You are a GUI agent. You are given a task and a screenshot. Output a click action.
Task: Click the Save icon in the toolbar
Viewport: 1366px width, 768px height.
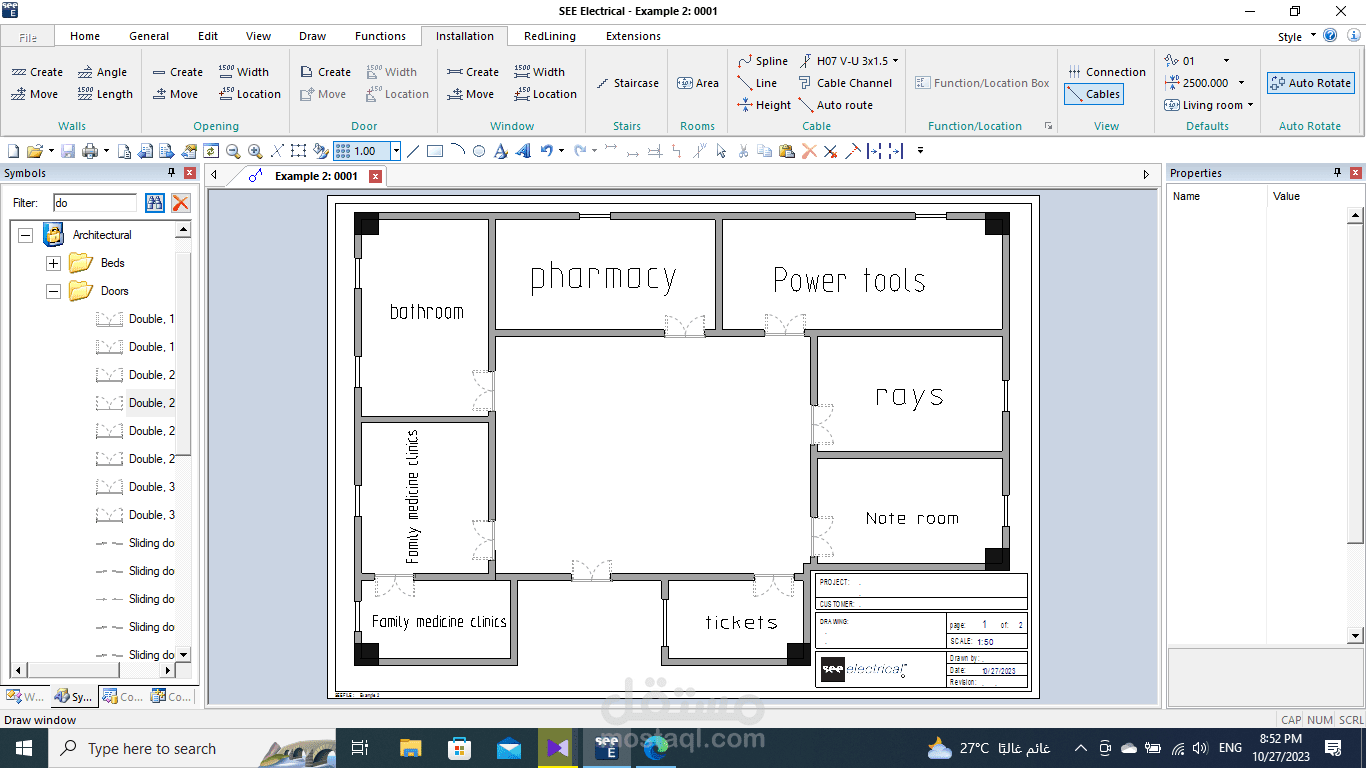(x=68, y=151)
